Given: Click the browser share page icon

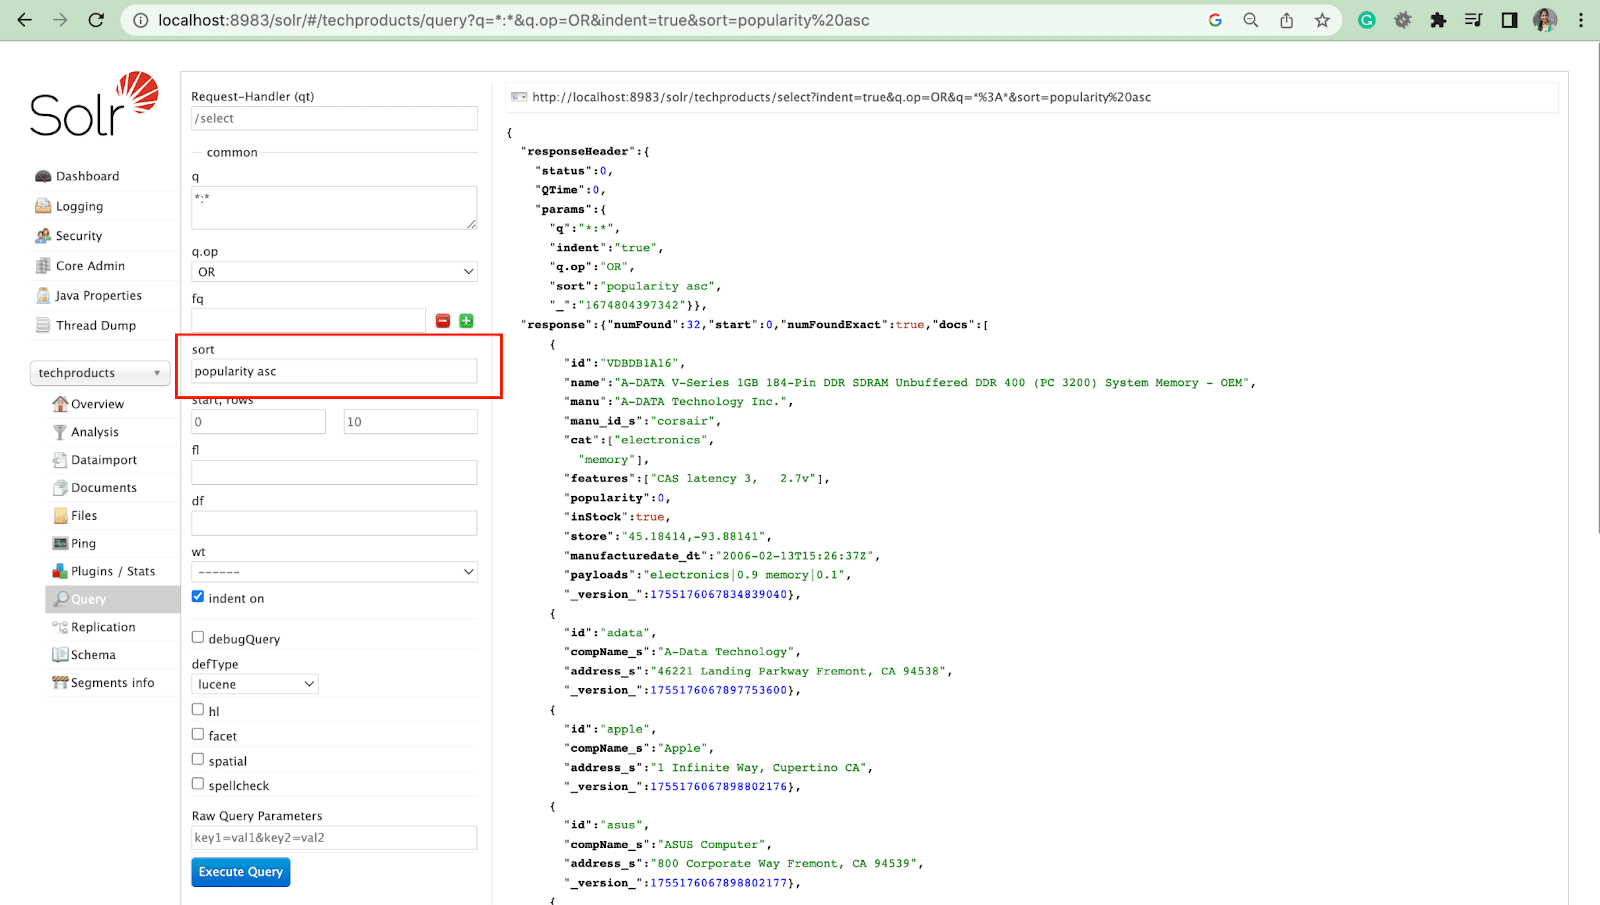Looking at the screenshot, I should [1286, 20].
